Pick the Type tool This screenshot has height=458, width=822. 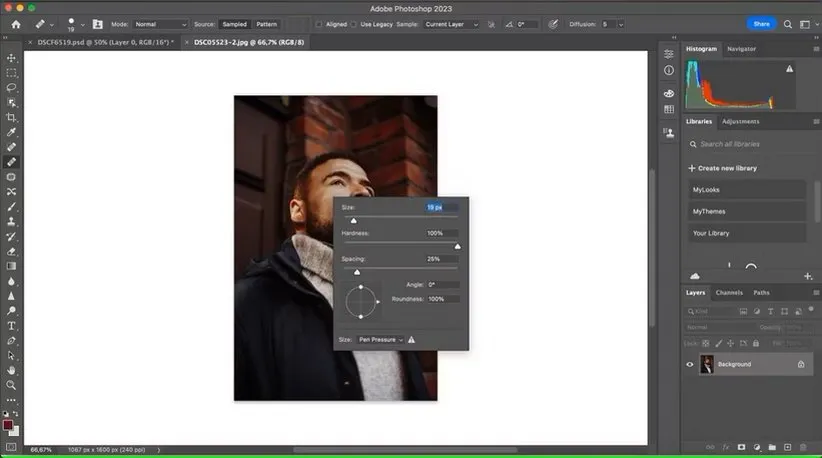click(x=12, y=325)
